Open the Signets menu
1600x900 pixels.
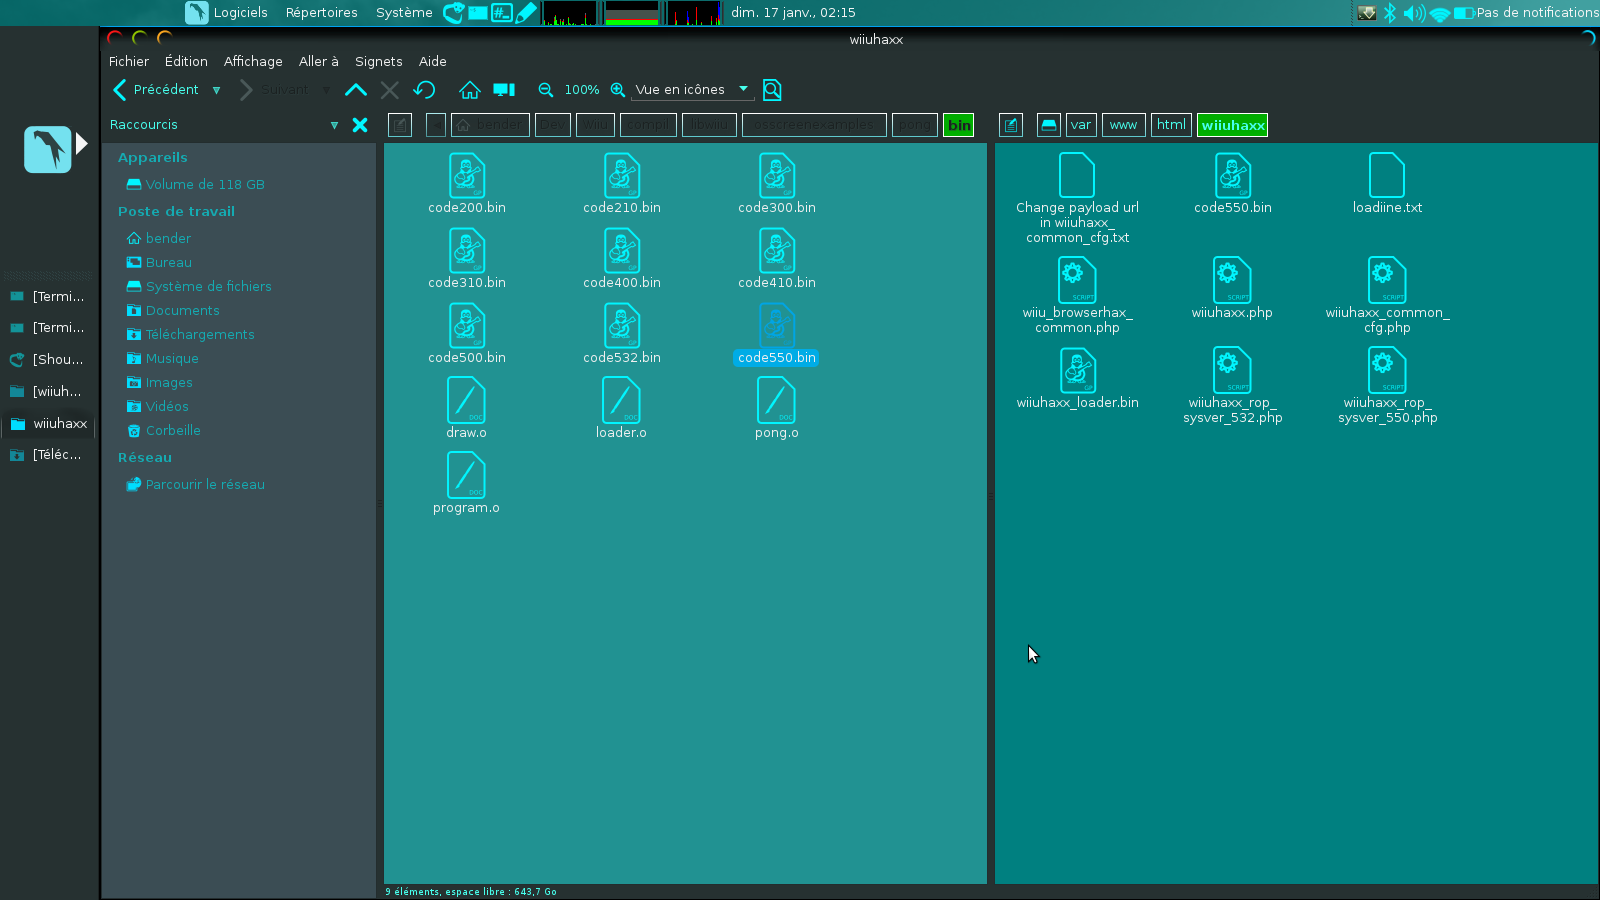click(378, 61)
